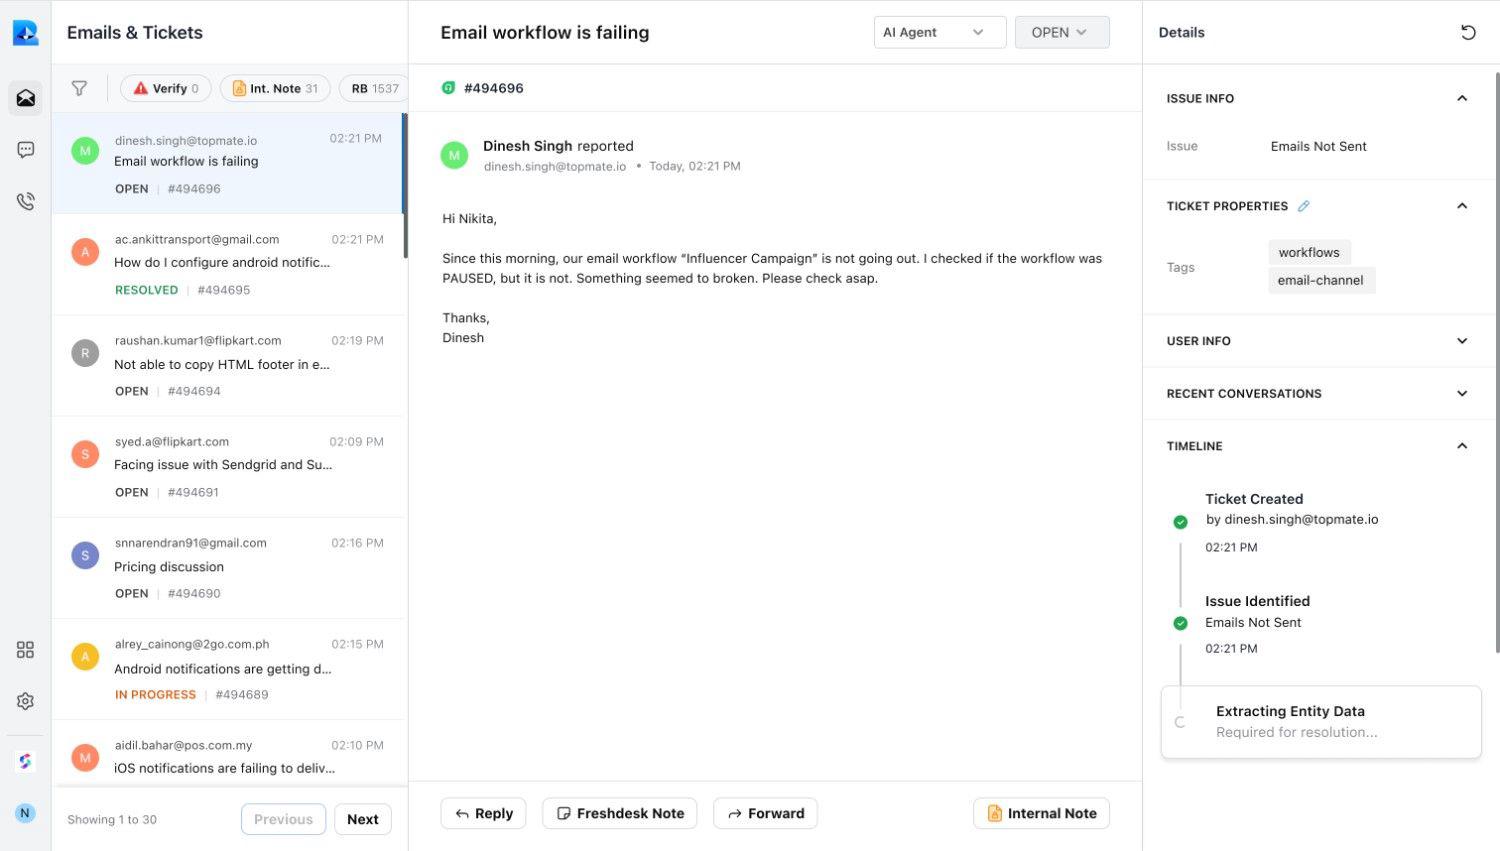Click the refresh icon in Details panel
The height and width of the screenshot is (851, 1500).
pyautogui.click(x=1468, y=32)
